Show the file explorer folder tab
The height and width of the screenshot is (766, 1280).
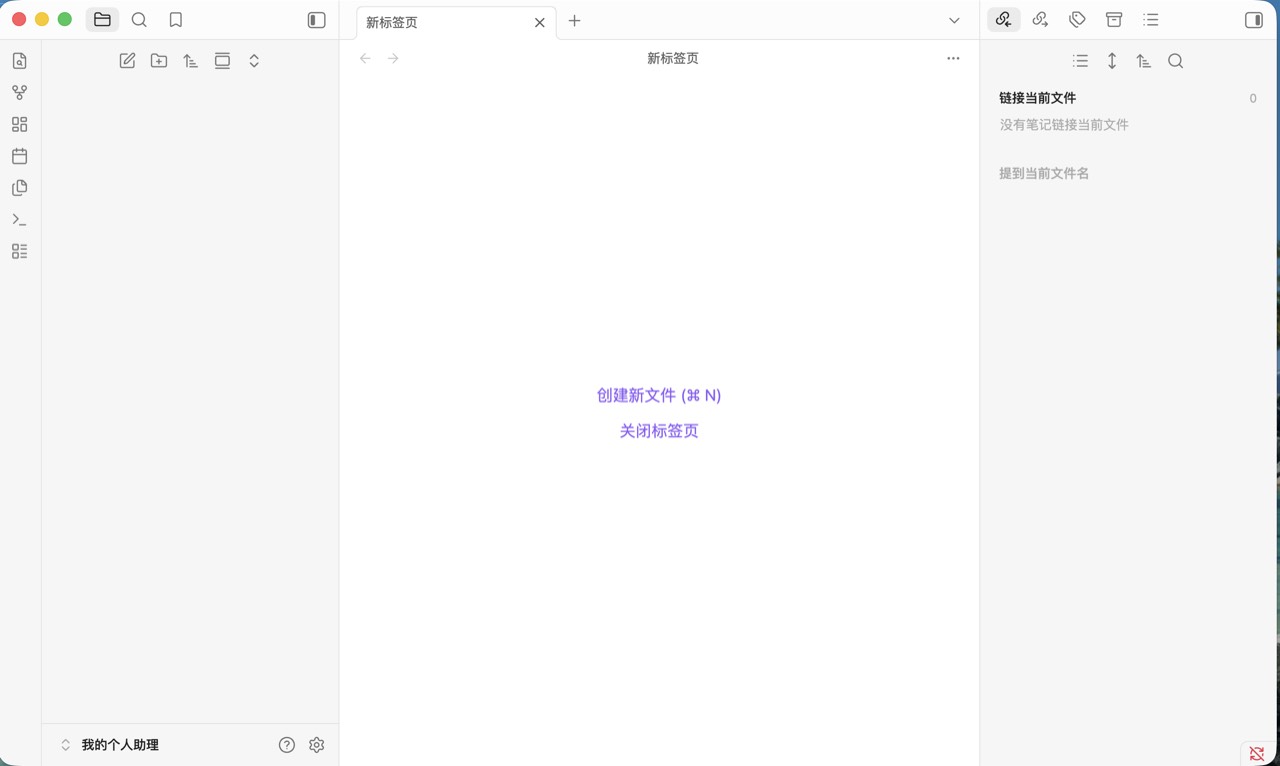click(x=102, y=20)
